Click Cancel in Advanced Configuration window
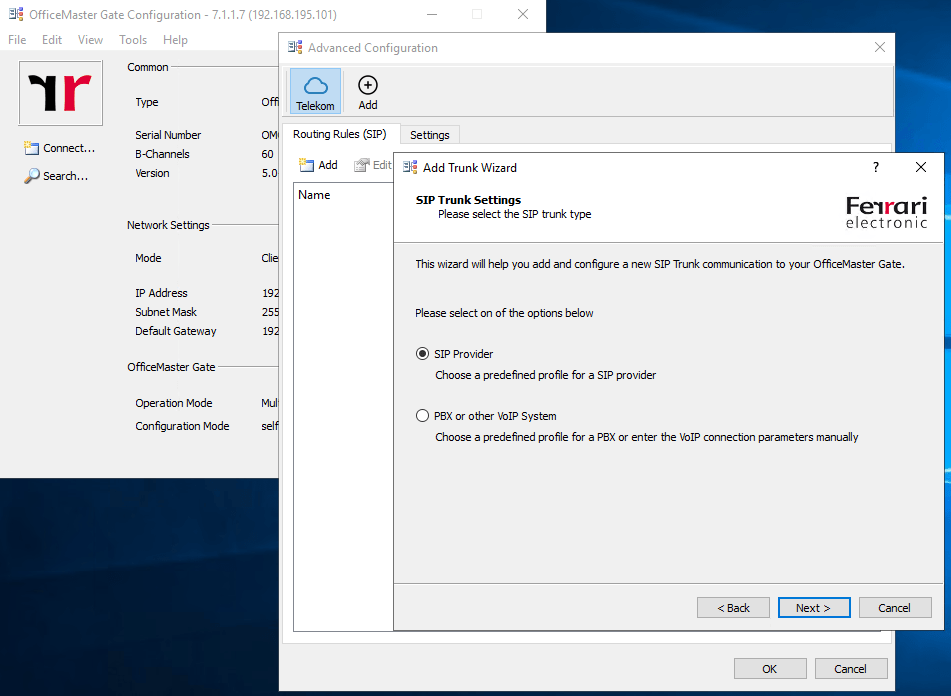951x696 pixels. 851,669
